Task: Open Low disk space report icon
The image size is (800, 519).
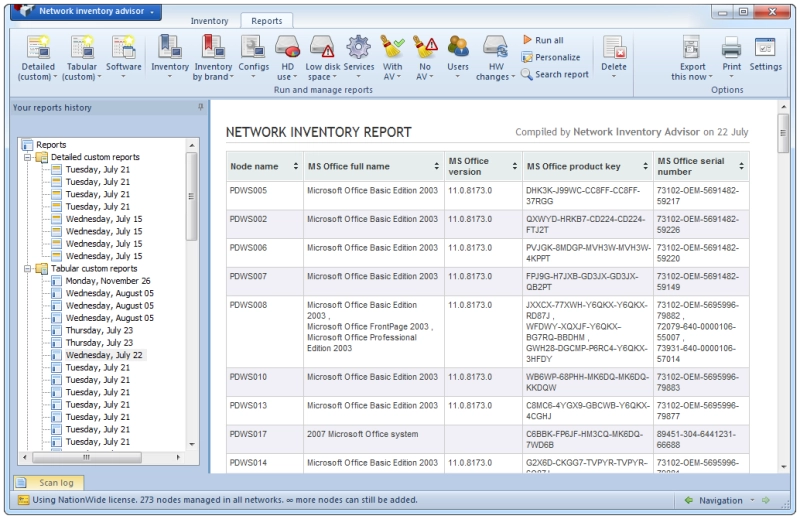Action: point(323,47)
